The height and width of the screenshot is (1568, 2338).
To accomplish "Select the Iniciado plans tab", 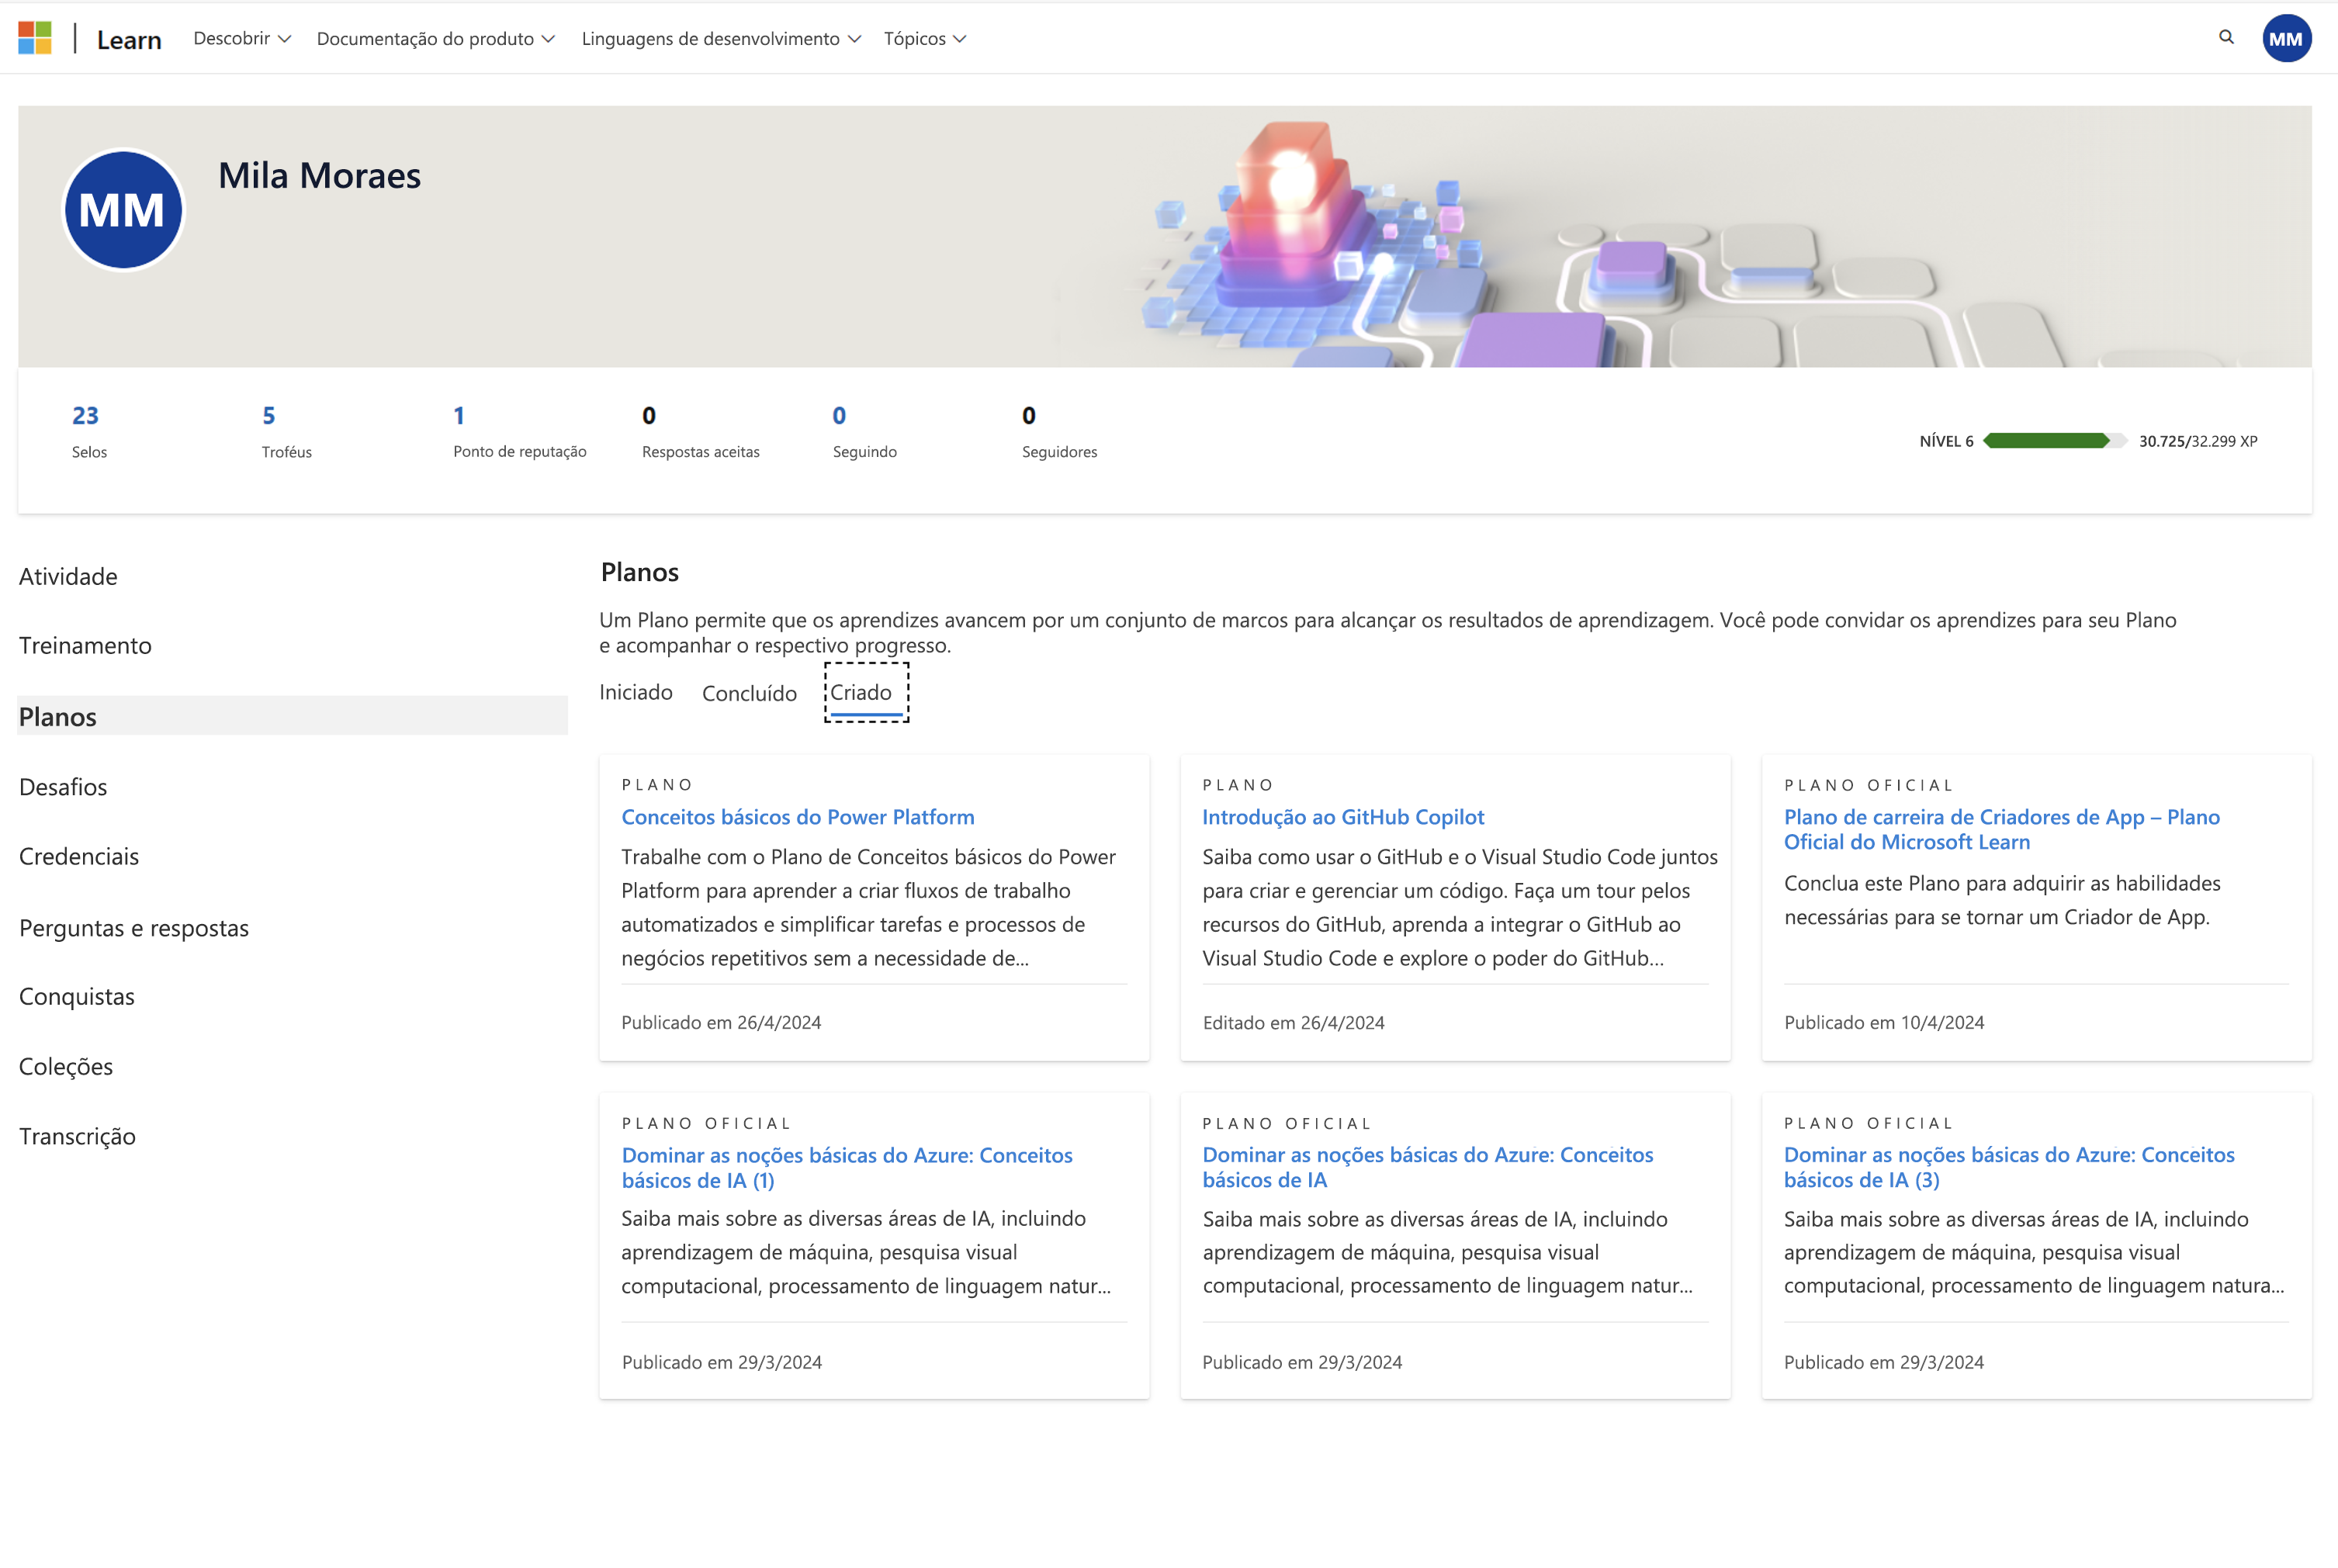I will click(637, 691).
